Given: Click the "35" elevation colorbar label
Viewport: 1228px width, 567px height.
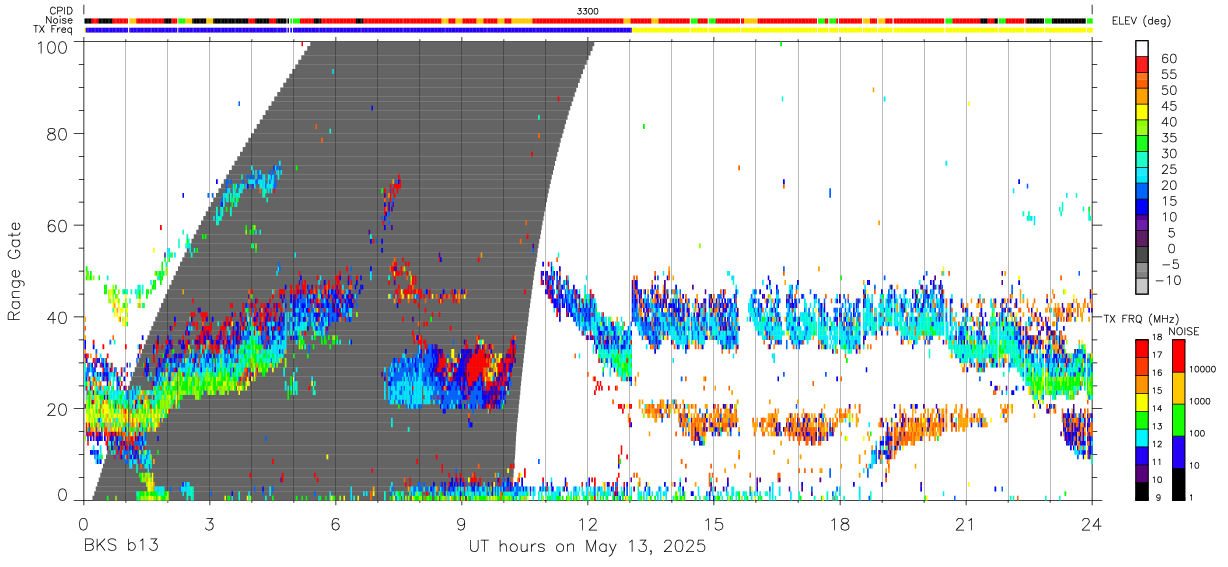Looking at the screenshot, I should [1170, 138].
